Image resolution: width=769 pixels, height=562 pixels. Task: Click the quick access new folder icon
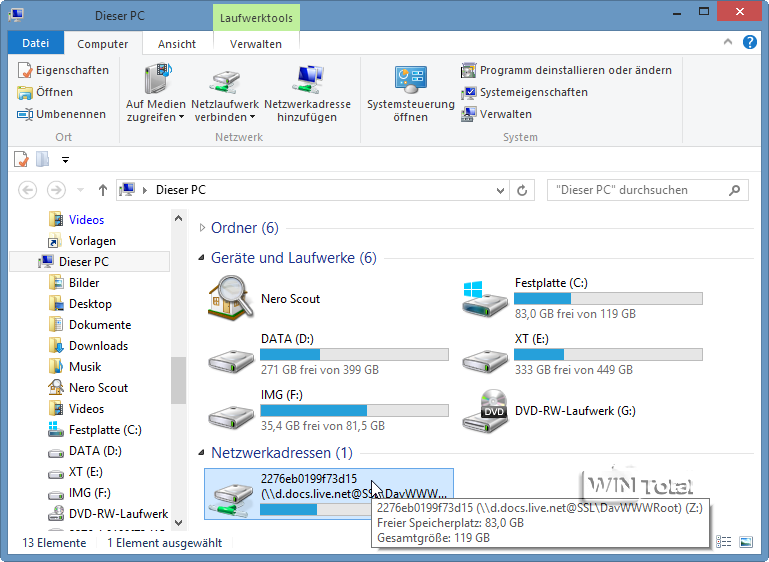pos(43,159)
